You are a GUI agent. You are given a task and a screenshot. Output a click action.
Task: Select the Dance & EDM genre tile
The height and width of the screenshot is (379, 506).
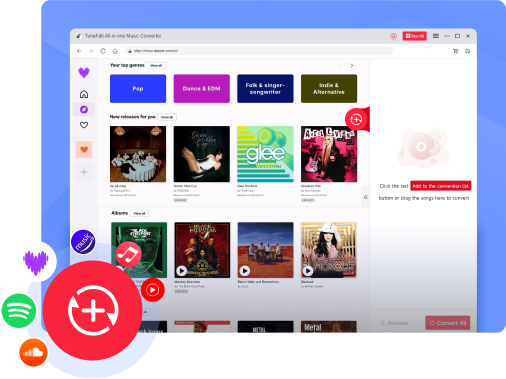[x=202, y=89]
